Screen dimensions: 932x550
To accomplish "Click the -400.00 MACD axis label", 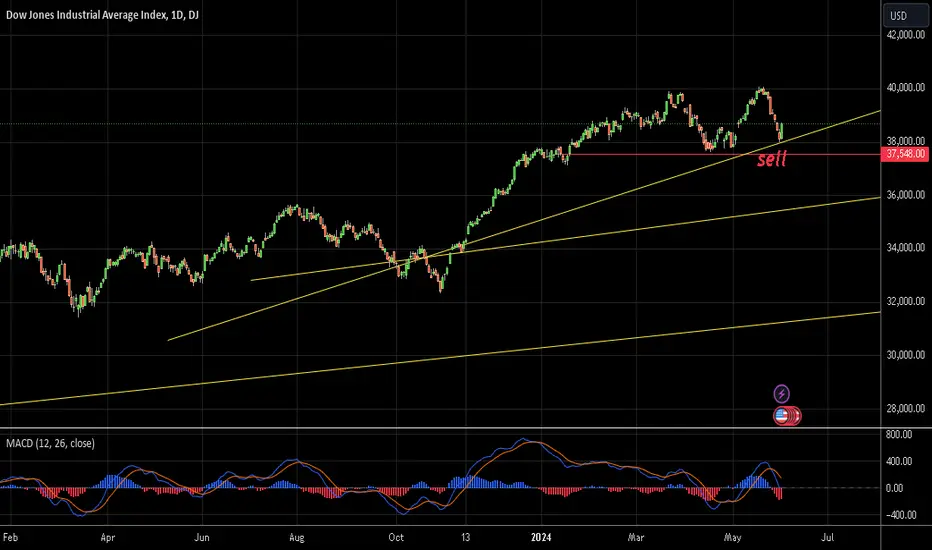I will point(900,515).
